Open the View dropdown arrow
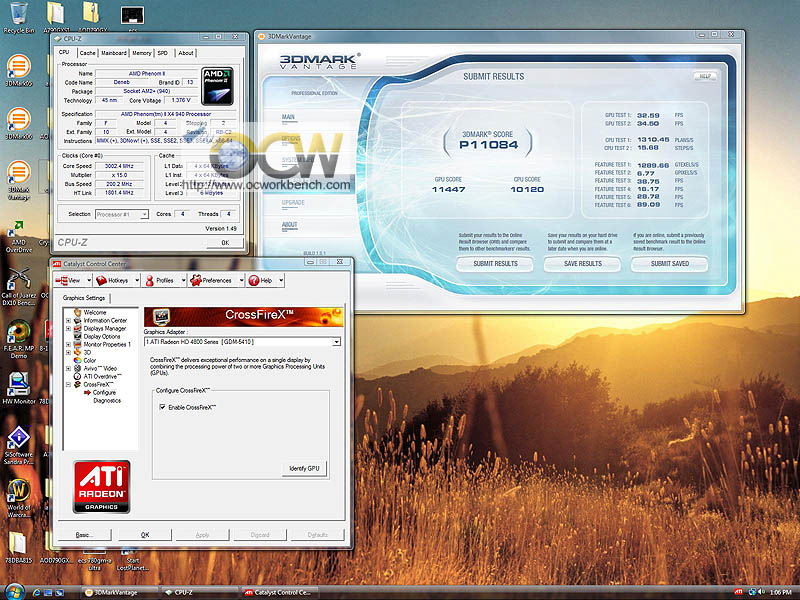 point(89,280)
